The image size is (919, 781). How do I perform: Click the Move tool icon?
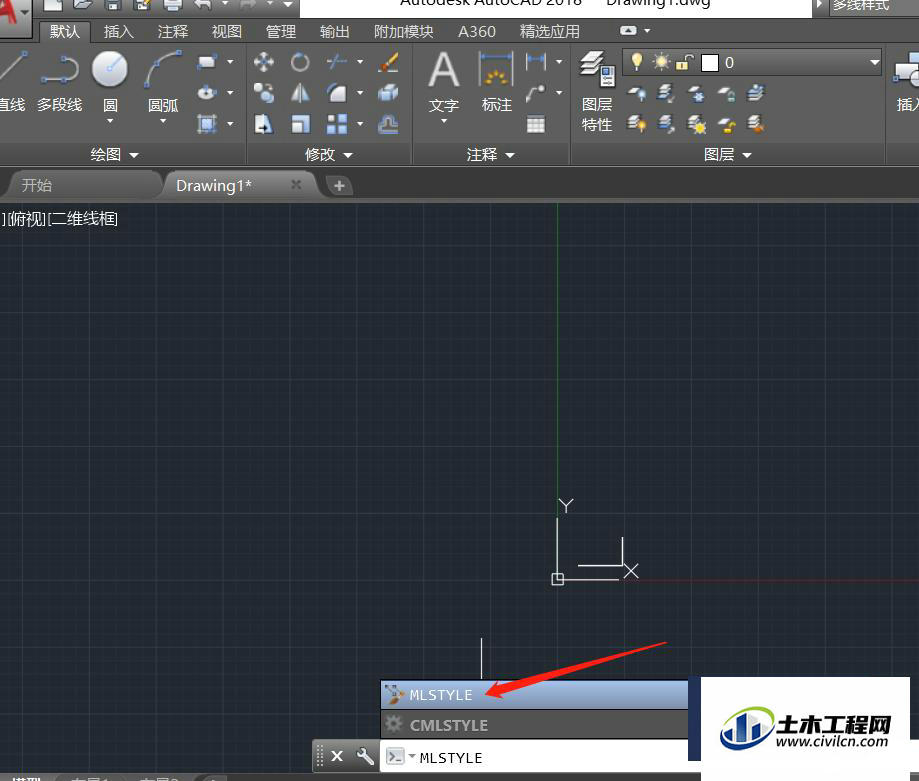pos(264,62)
